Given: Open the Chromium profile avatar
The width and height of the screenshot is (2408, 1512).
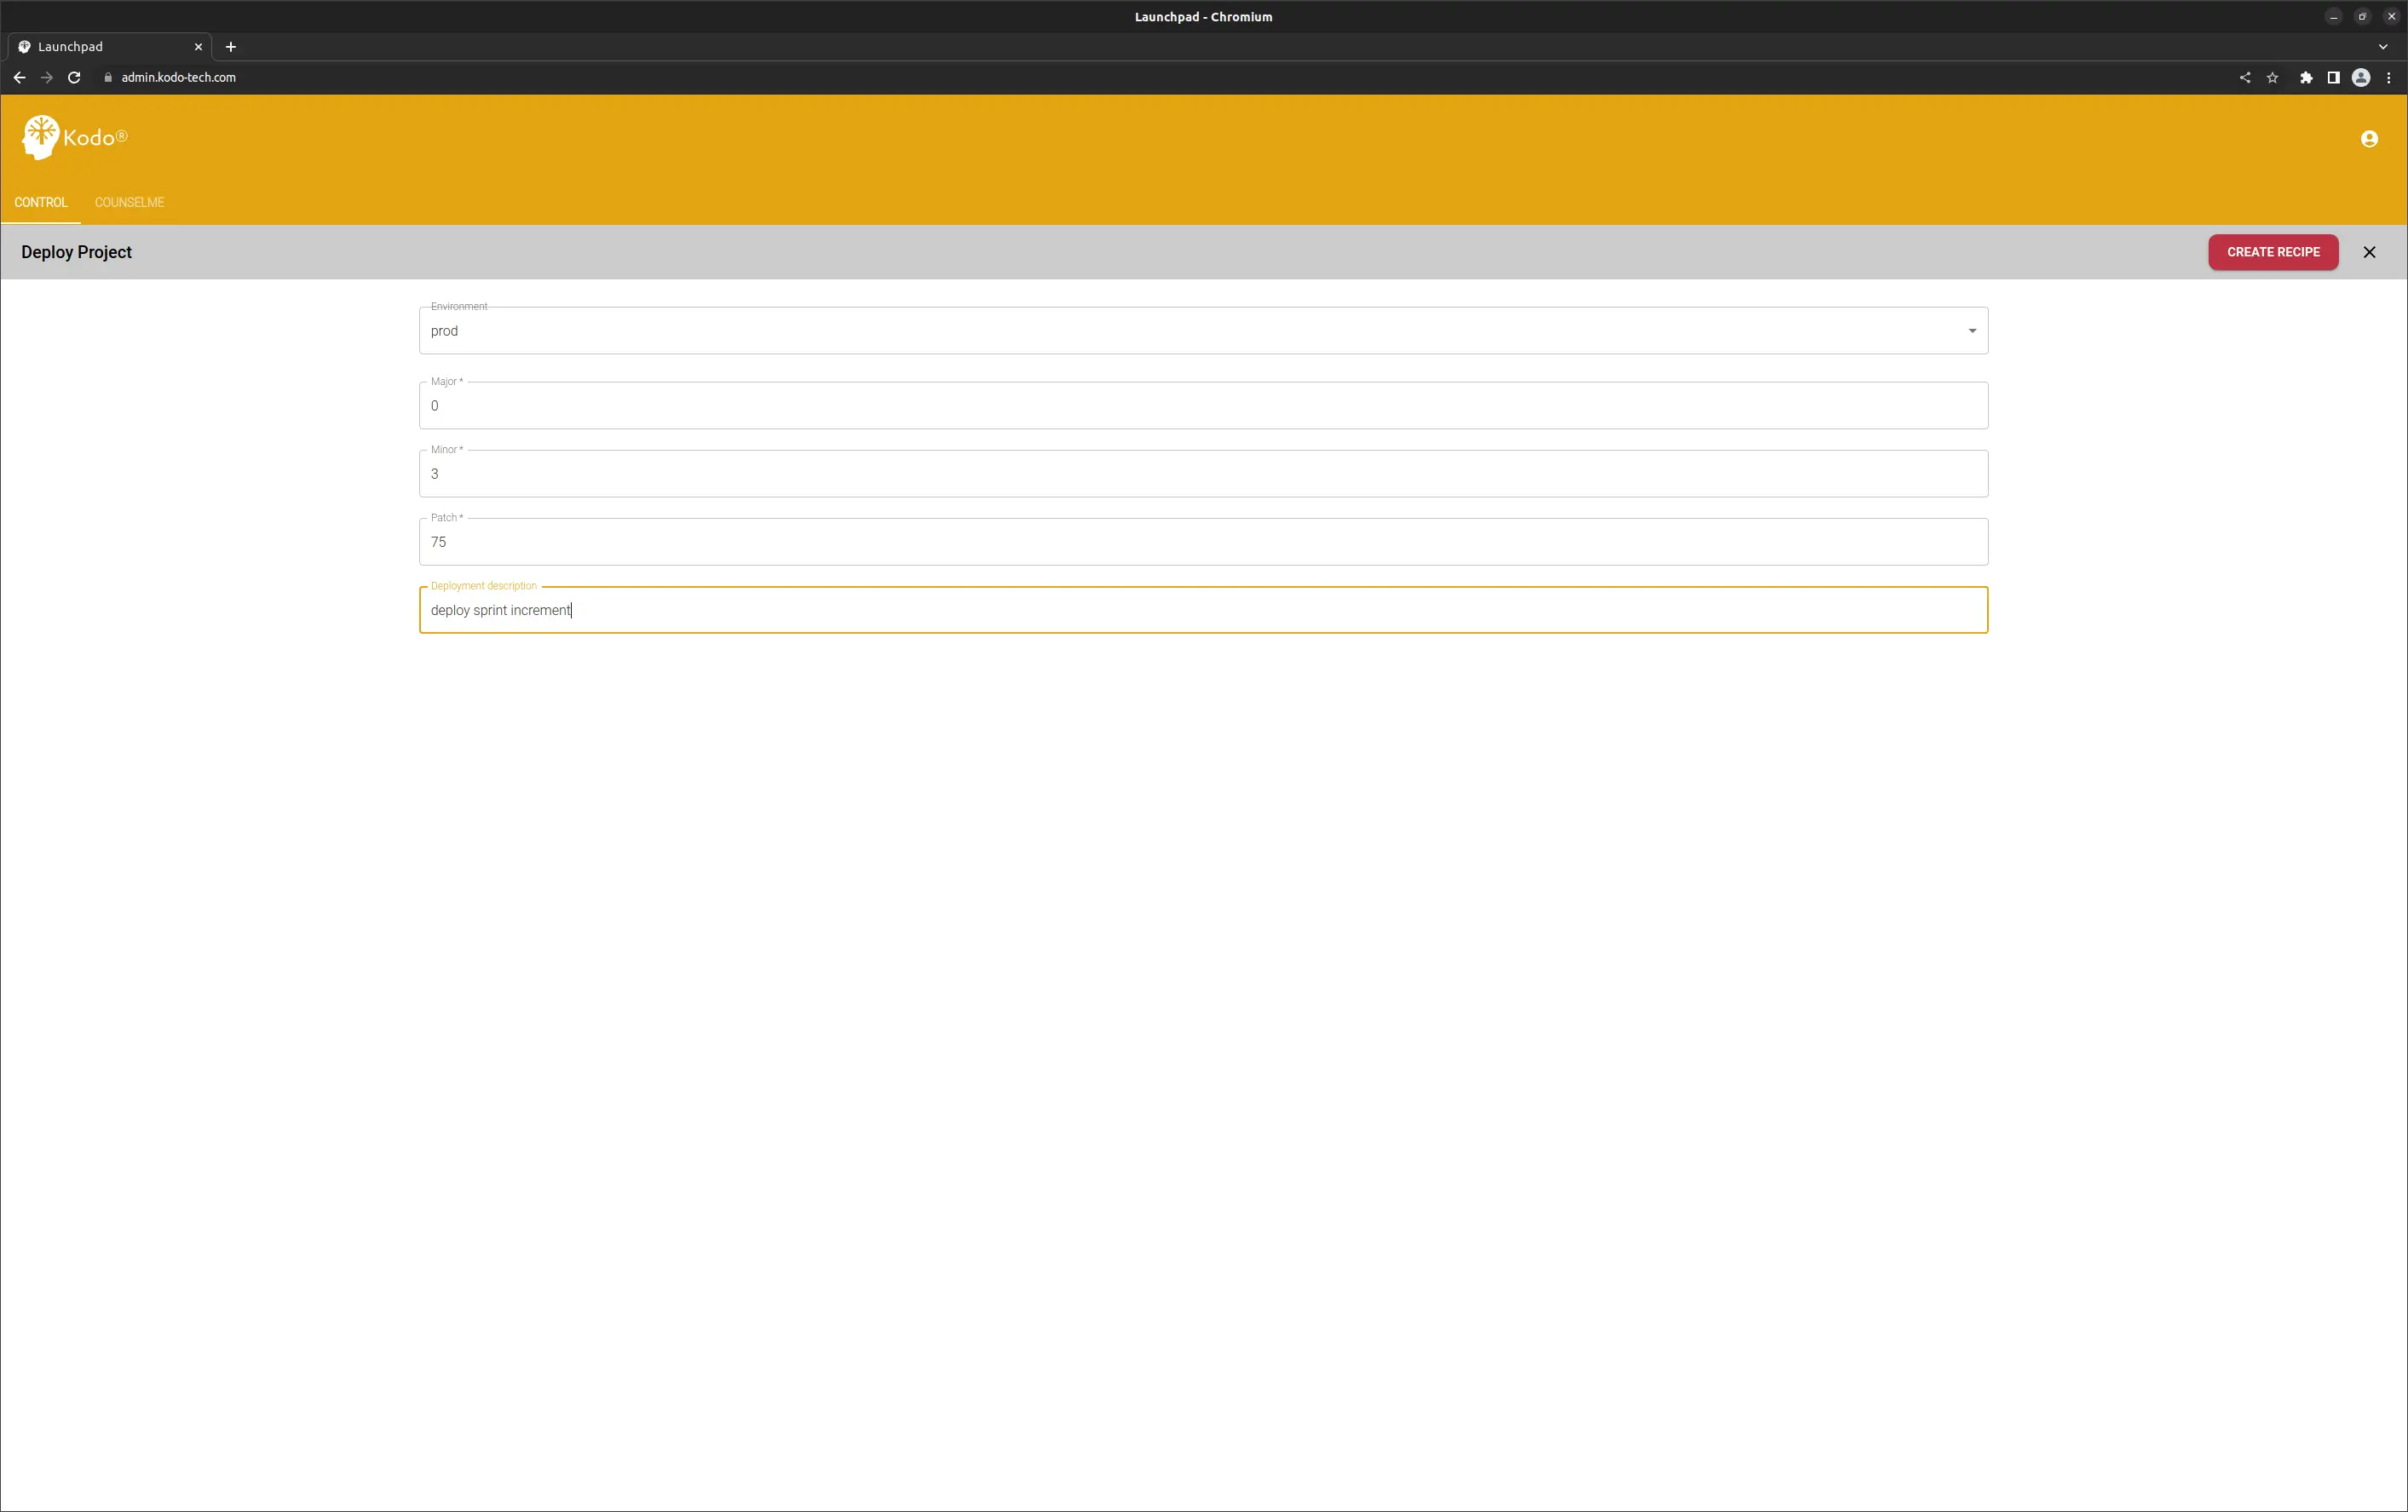Looking at the screenshot, I should coord(2361,77).
